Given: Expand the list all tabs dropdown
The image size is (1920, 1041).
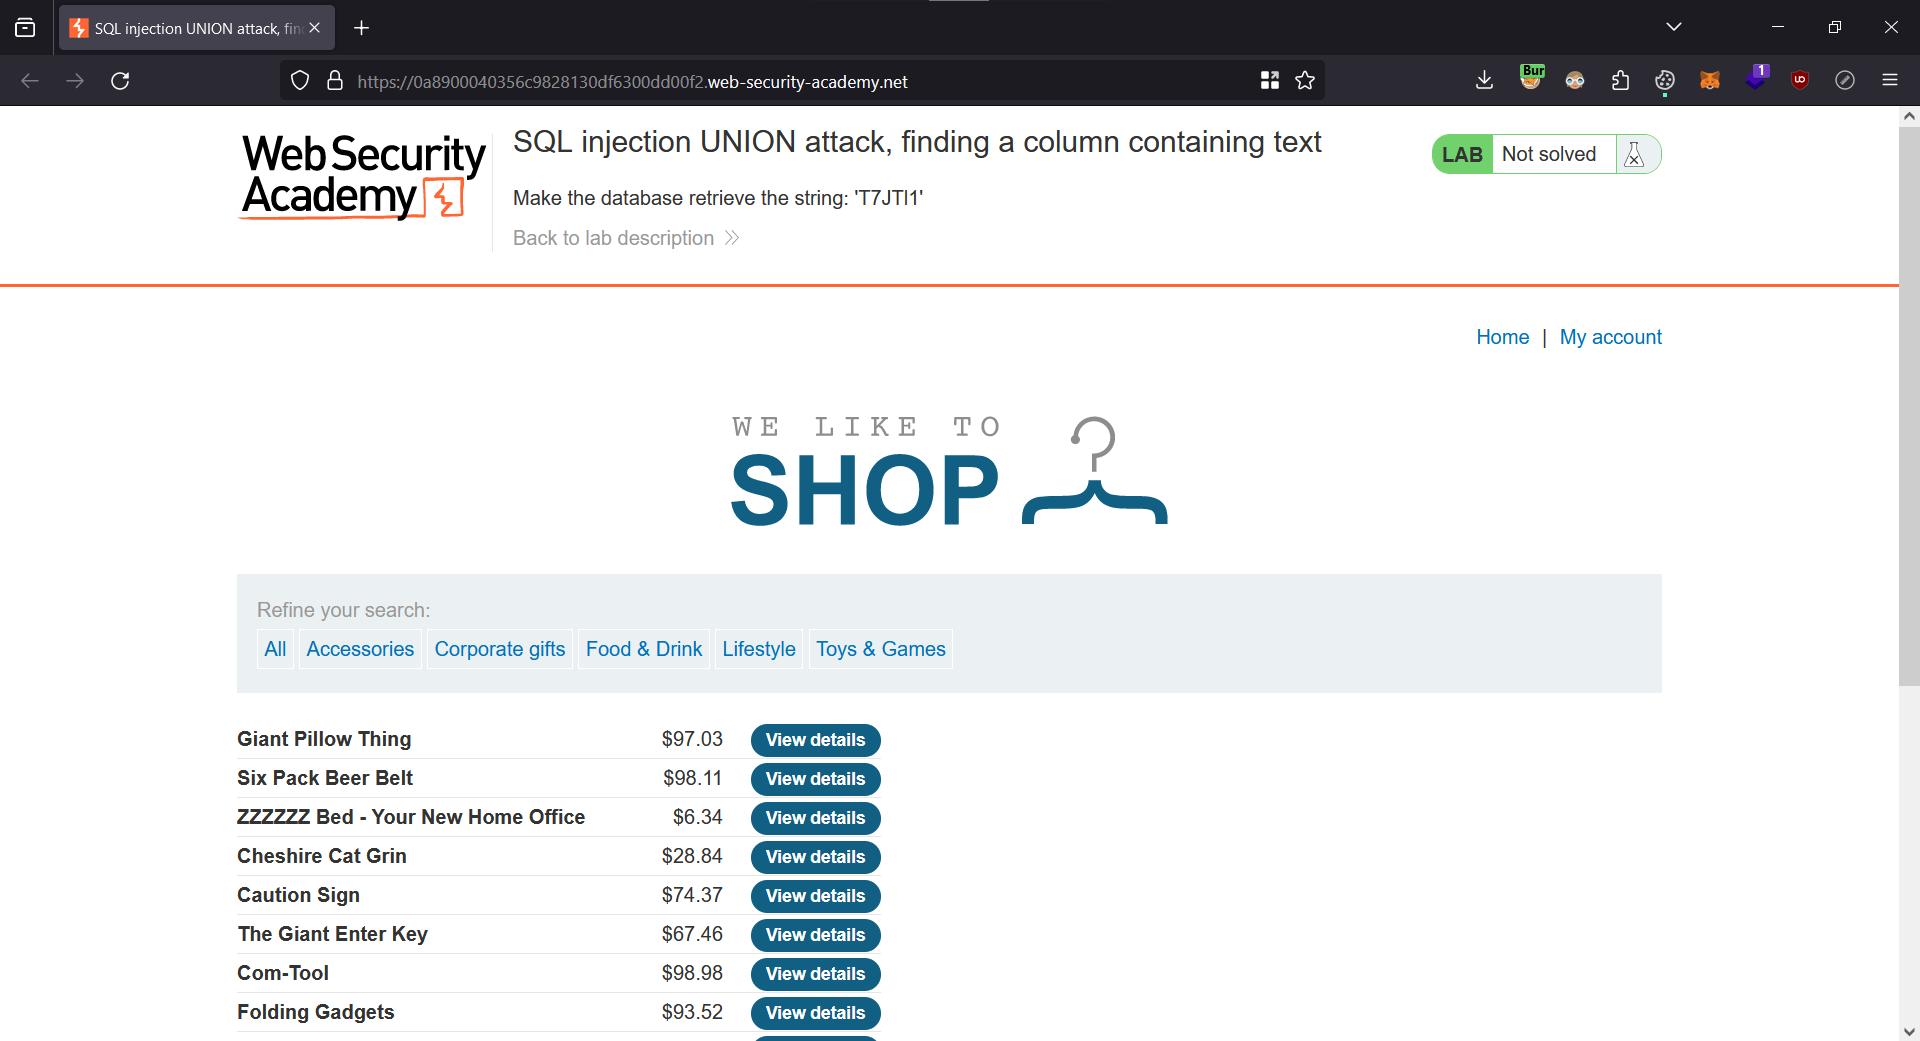Looking at the screenshot, I should click(1673, 27).
